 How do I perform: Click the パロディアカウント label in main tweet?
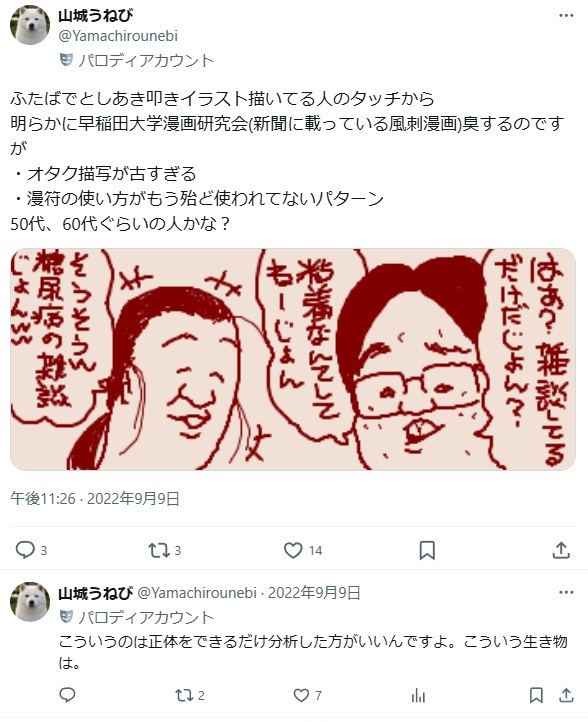pyautogui.click(x=146, y=60)
